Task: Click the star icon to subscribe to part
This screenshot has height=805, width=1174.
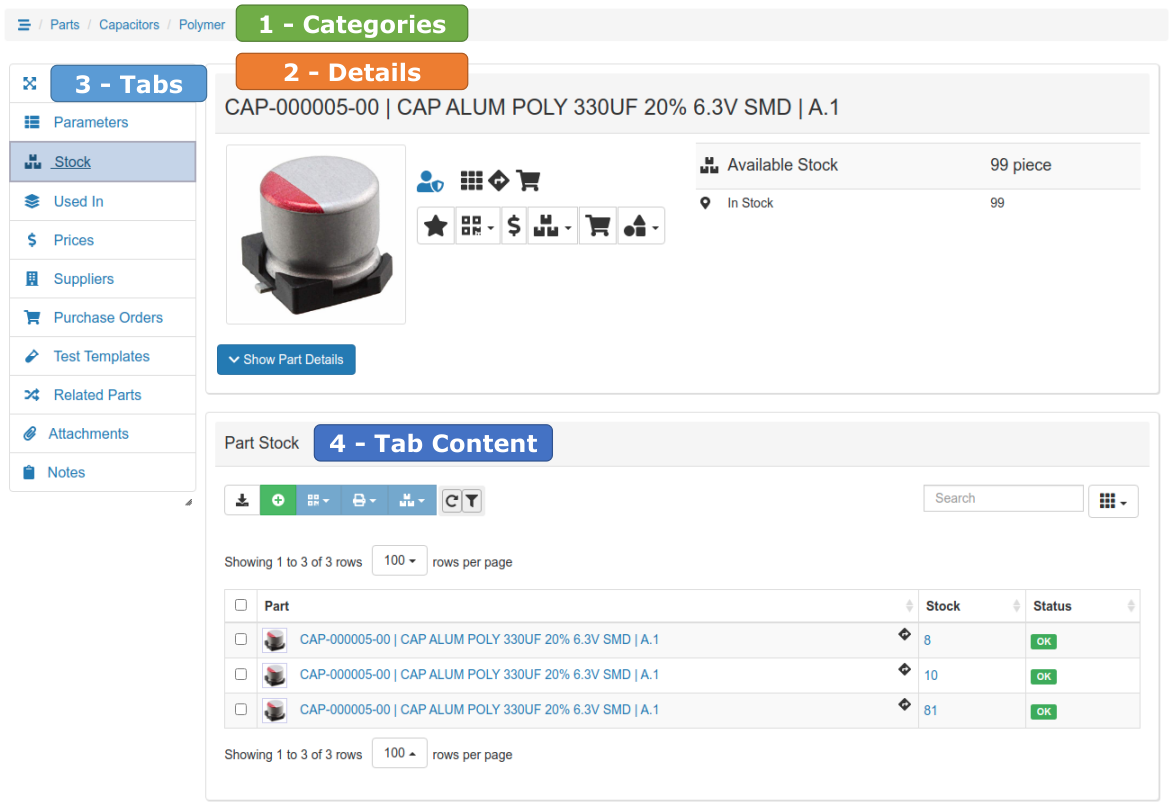Action: click(436, 226)
